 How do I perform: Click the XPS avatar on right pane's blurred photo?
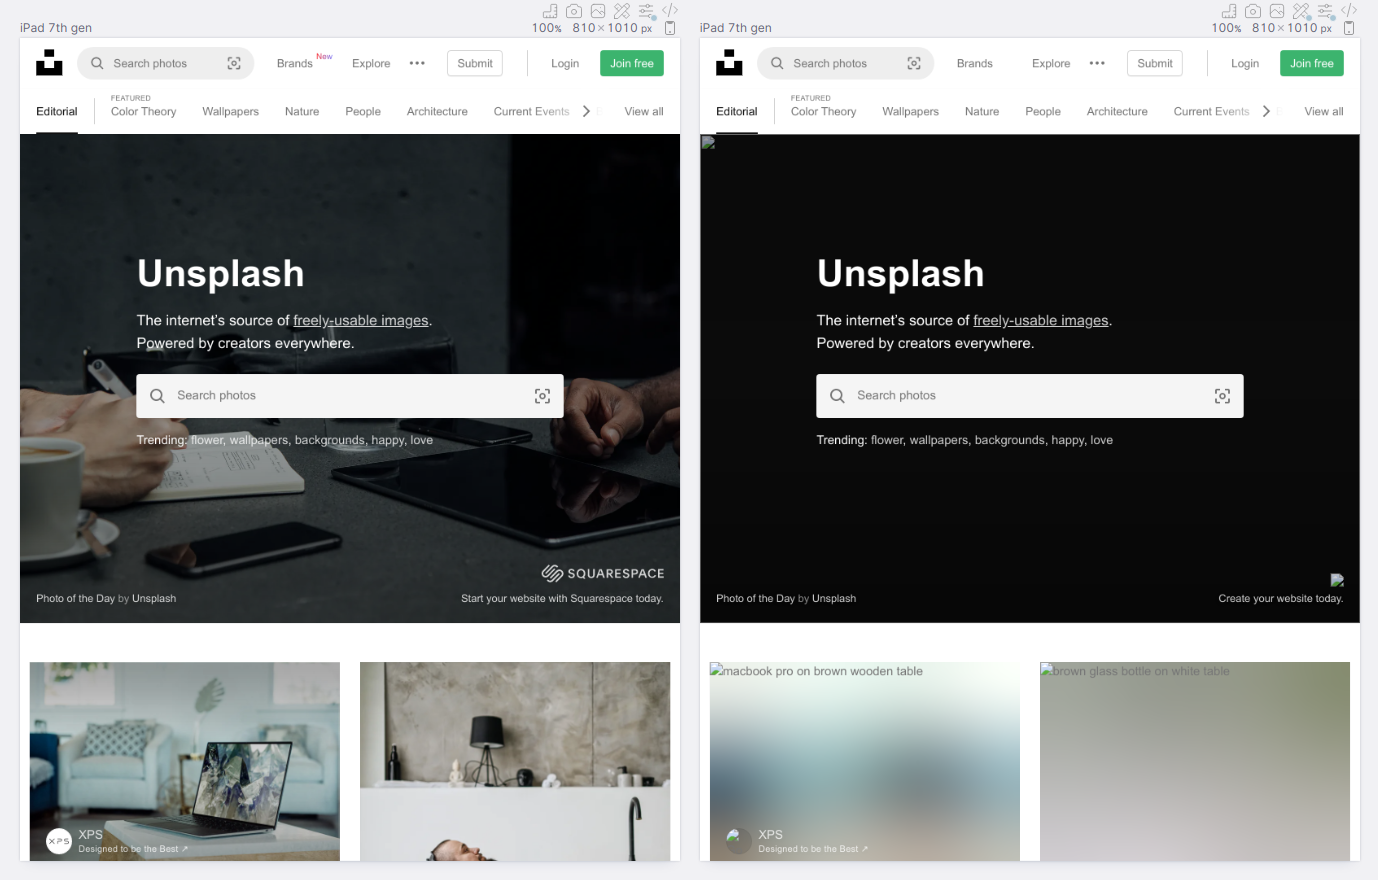tap(739, 841)
